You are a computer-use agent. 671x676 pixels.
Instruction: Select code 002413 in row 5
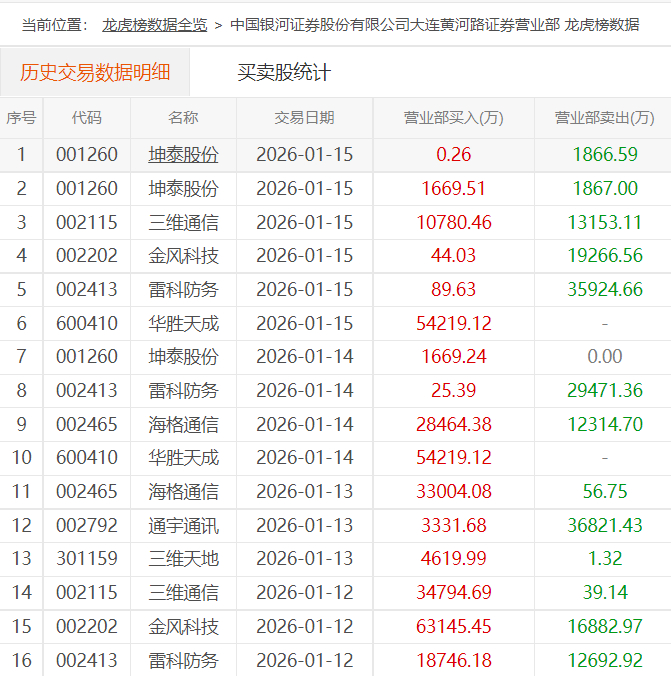point(87,289)
